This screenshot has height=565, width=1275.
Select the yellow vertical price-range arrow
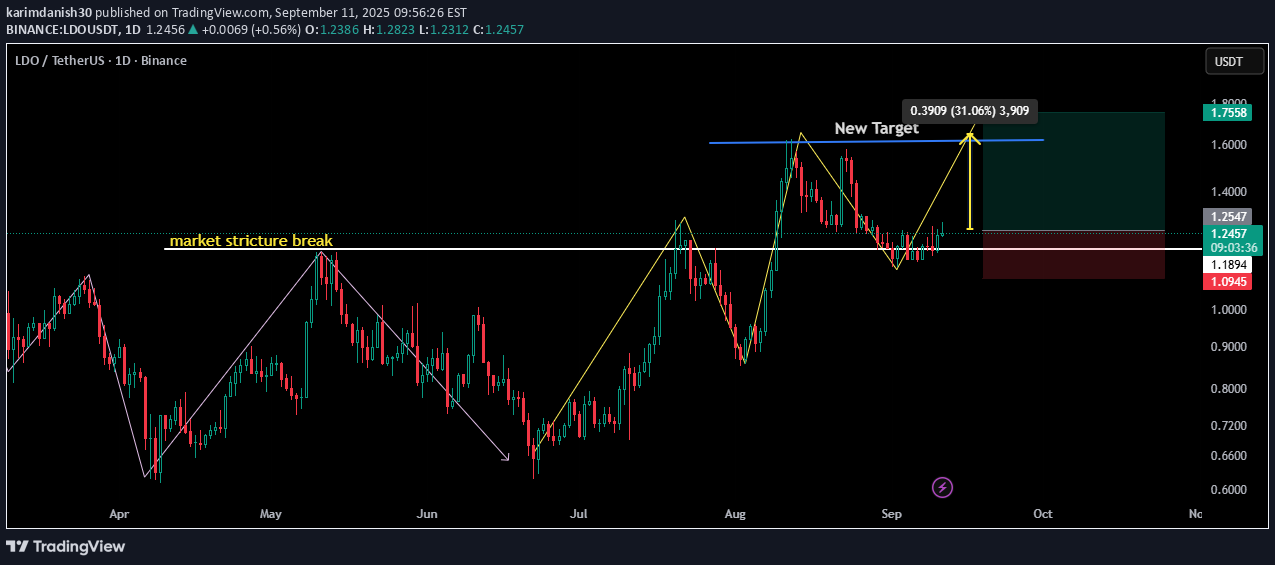(x=970, y=181)
